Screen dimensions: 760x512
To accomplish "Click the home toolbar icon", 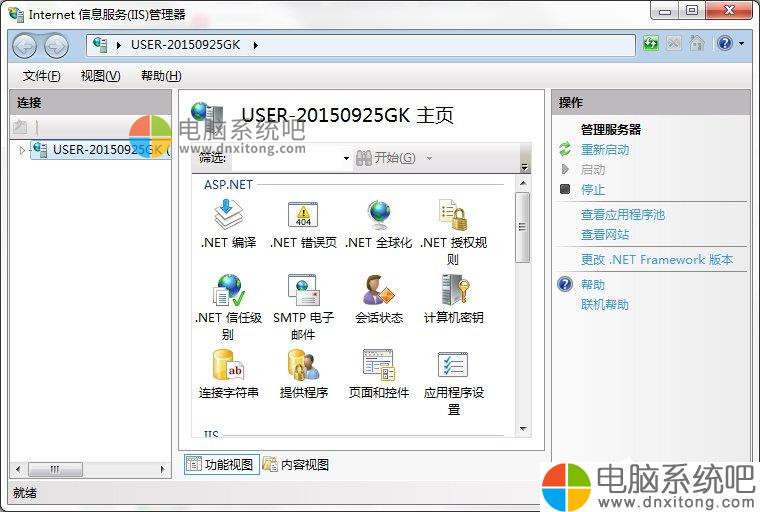I will [x=697, y=44].
